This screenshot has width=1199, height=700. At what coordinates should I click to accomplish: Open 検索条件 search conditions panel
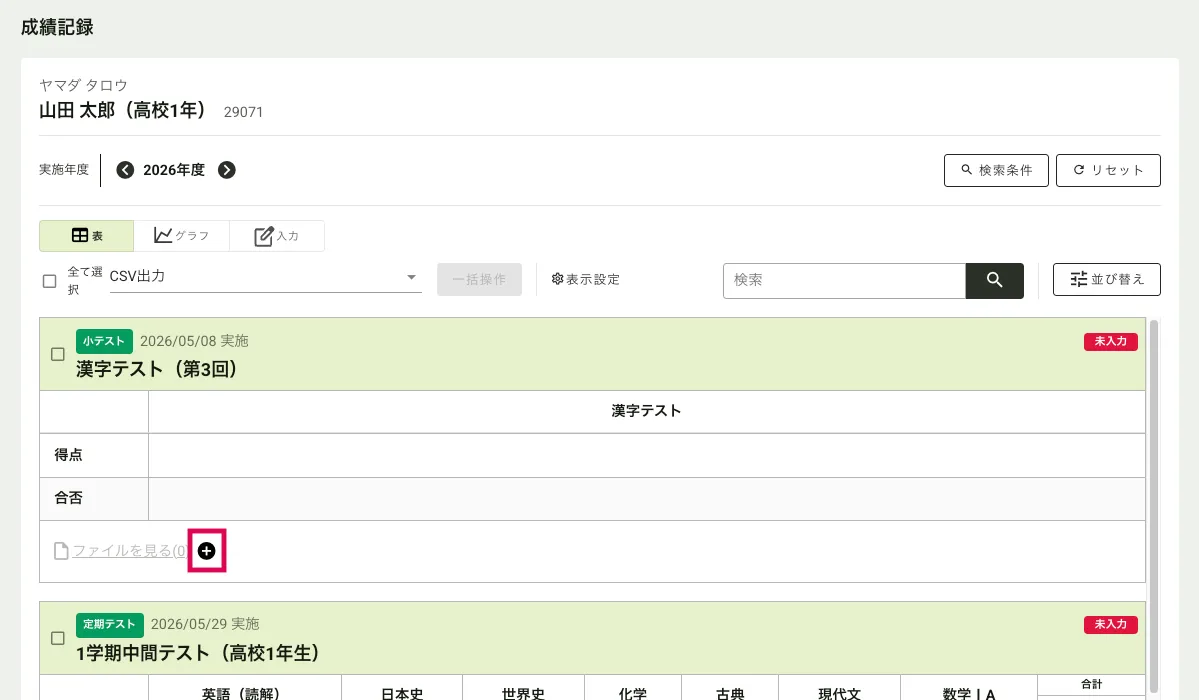tap(996, 170)
